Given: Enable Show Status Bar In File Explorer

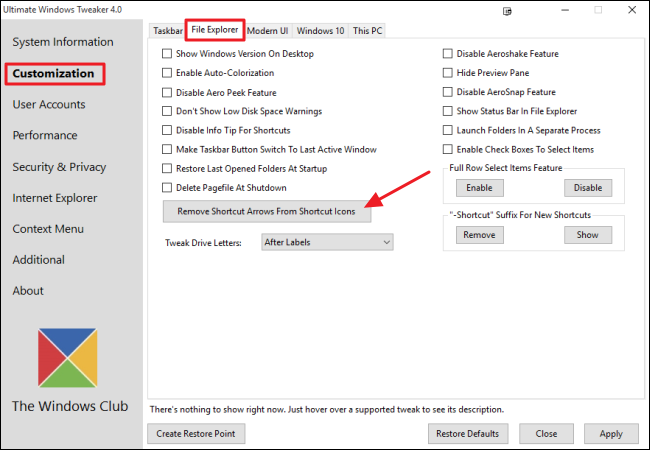Looking at the screenshot, I should [448, 111].
